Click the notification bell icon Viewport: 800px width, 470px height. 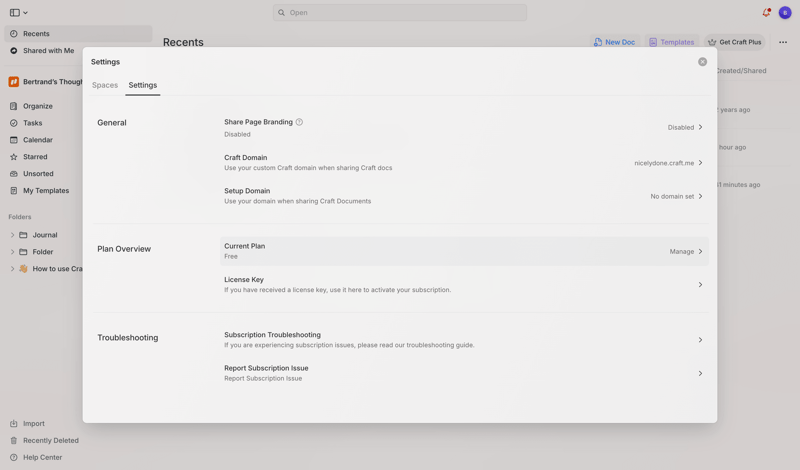coord(766,13)
